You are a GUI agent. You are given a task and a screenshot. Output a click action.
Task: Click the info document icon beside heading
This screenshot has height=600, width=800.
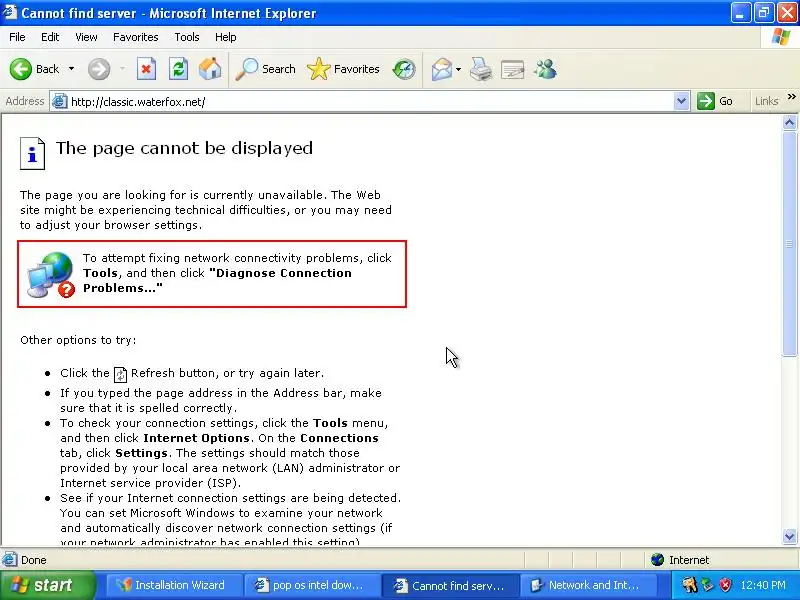point(33,153)
